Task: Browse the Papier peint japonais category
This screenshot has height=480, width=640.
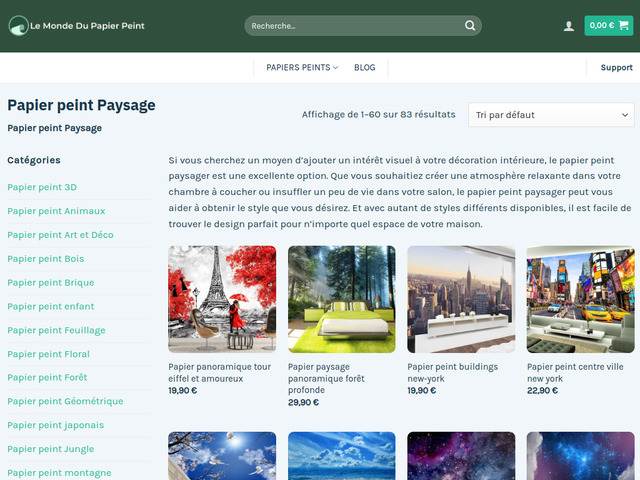Action: point(55,425)
